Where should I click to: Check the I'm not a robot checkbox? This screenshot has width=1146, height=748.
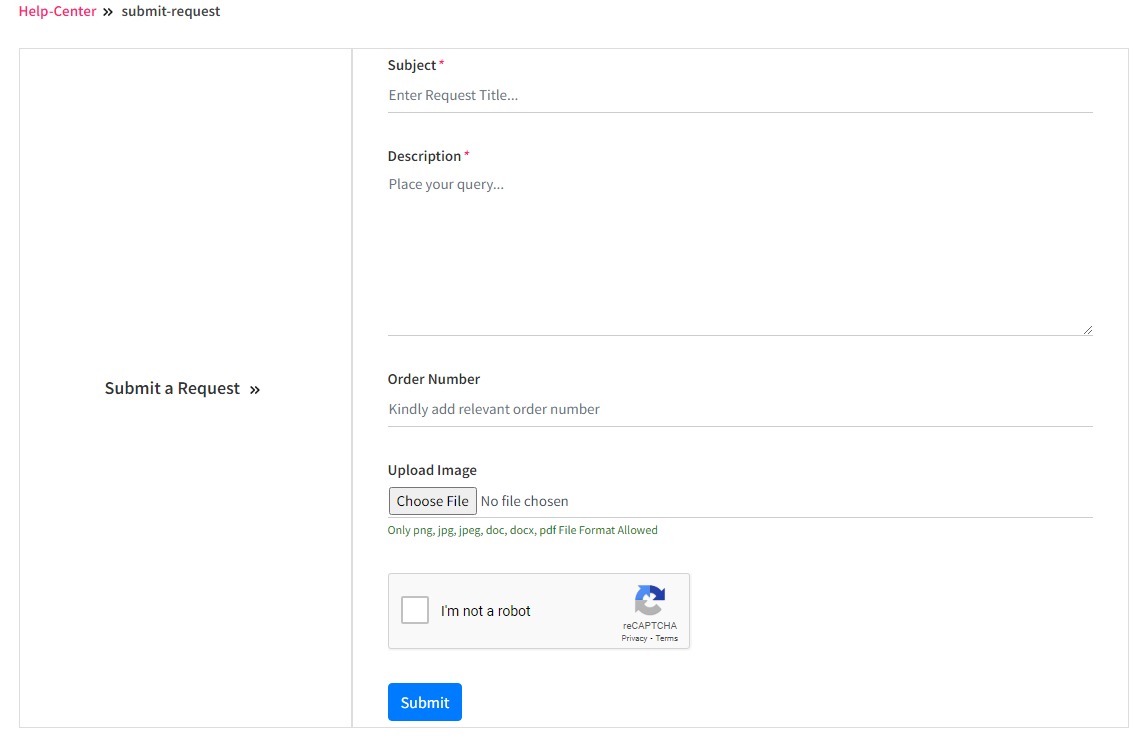[x=414, y=610]
